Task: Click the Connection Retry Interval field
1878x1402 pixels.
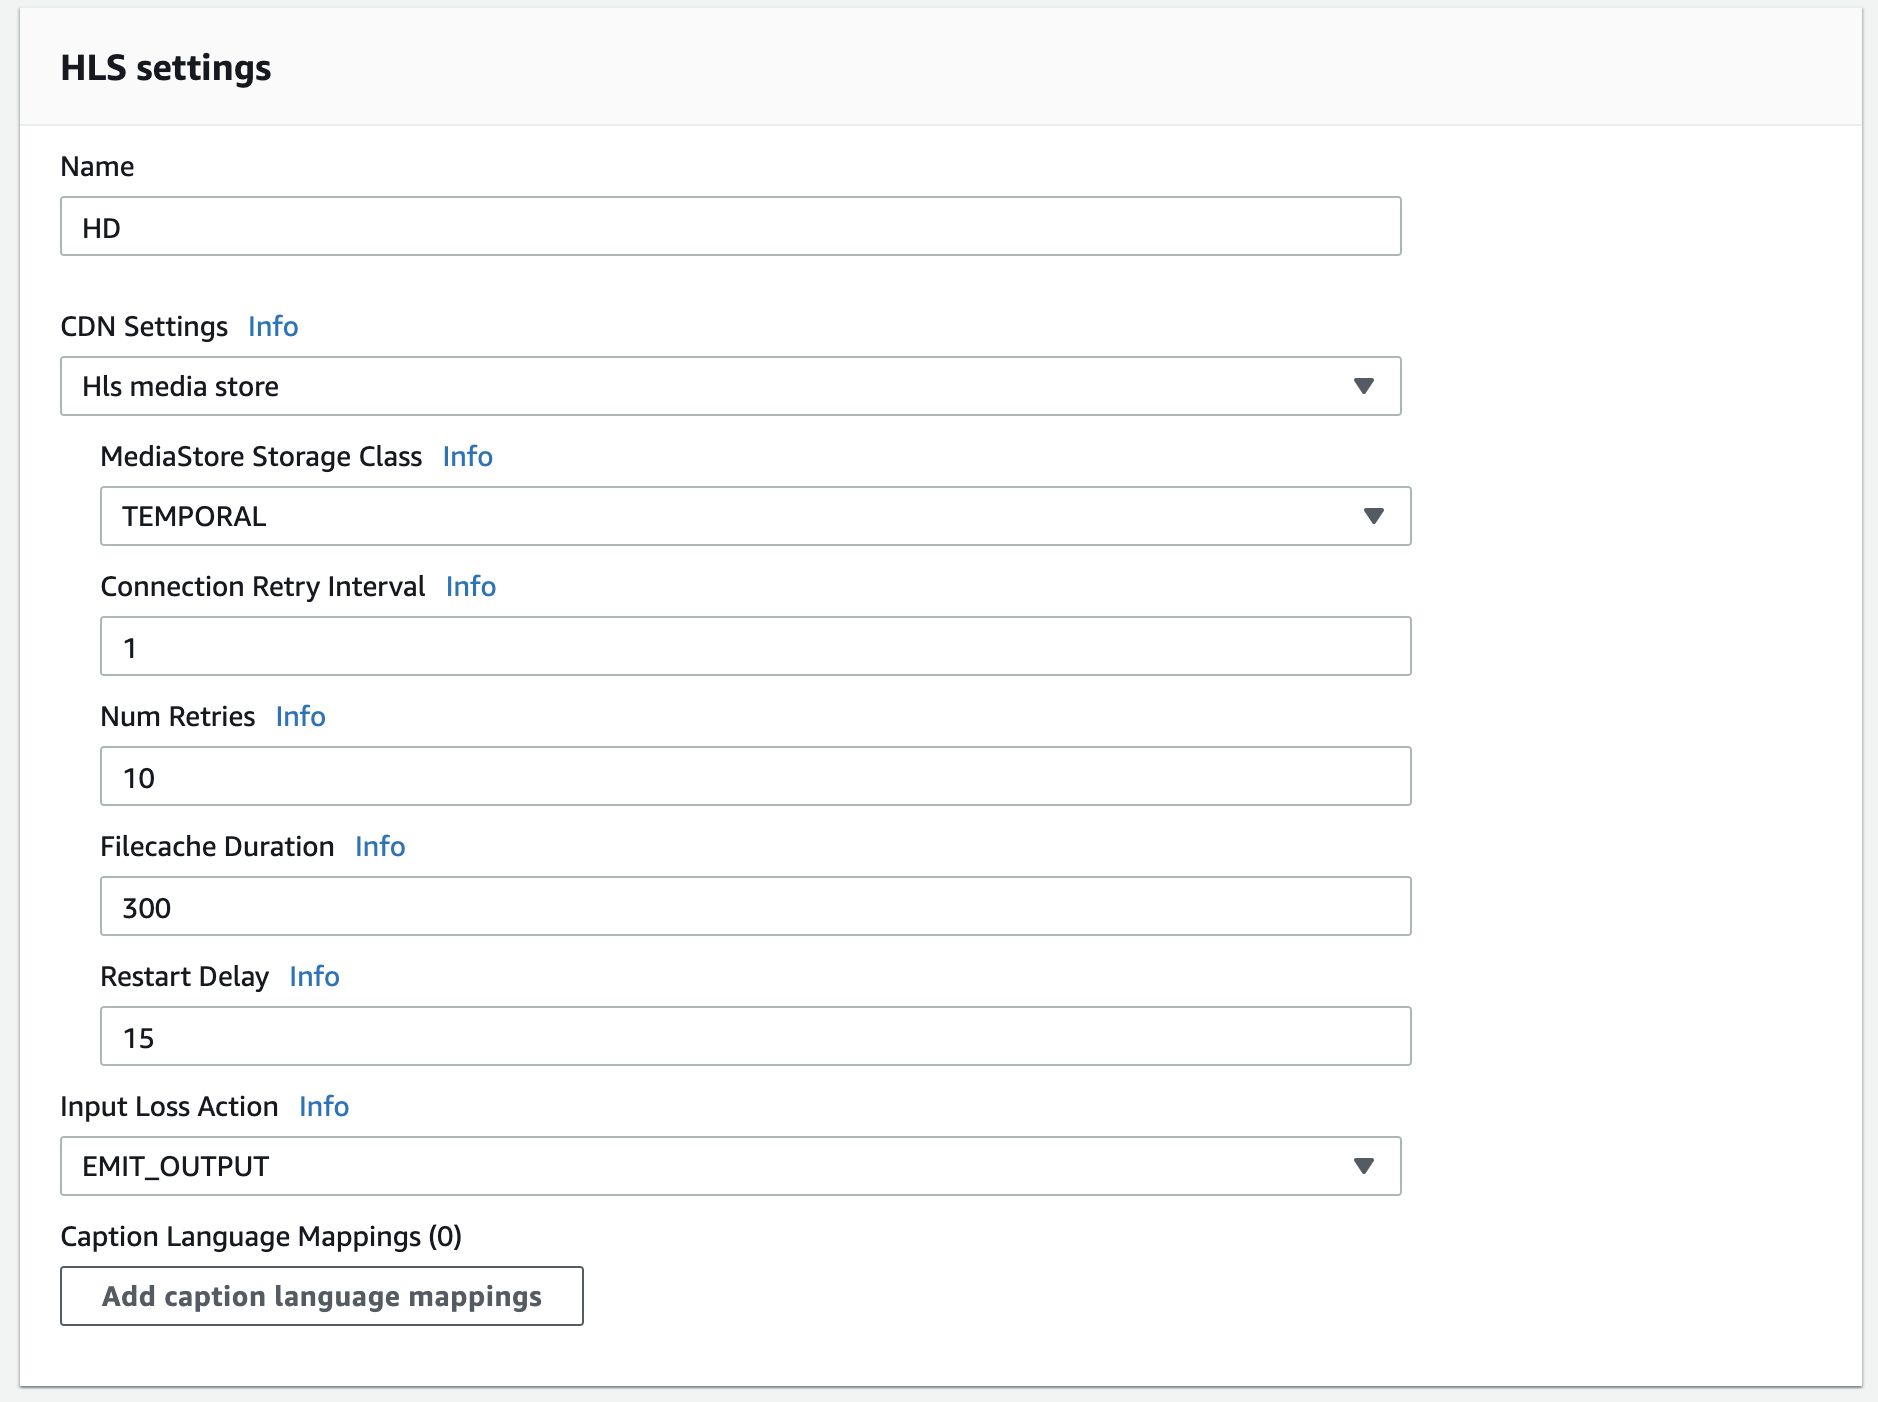Action: (x=755, y=647)
